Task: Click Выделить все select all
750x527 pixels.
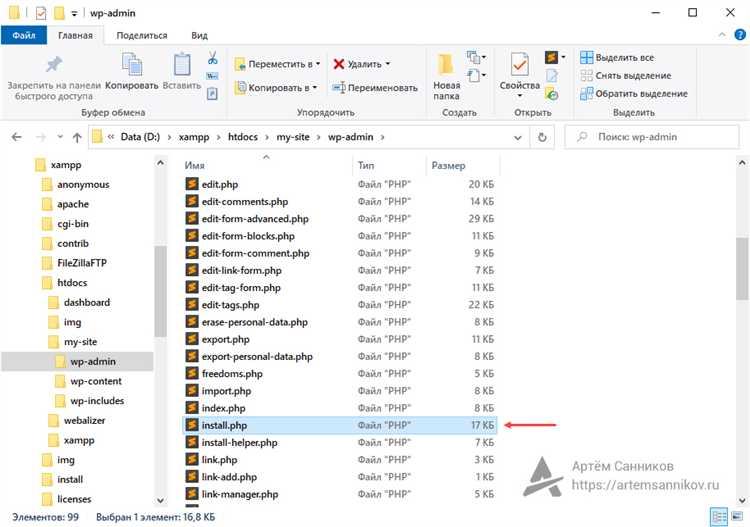Action: pos(617,58)
